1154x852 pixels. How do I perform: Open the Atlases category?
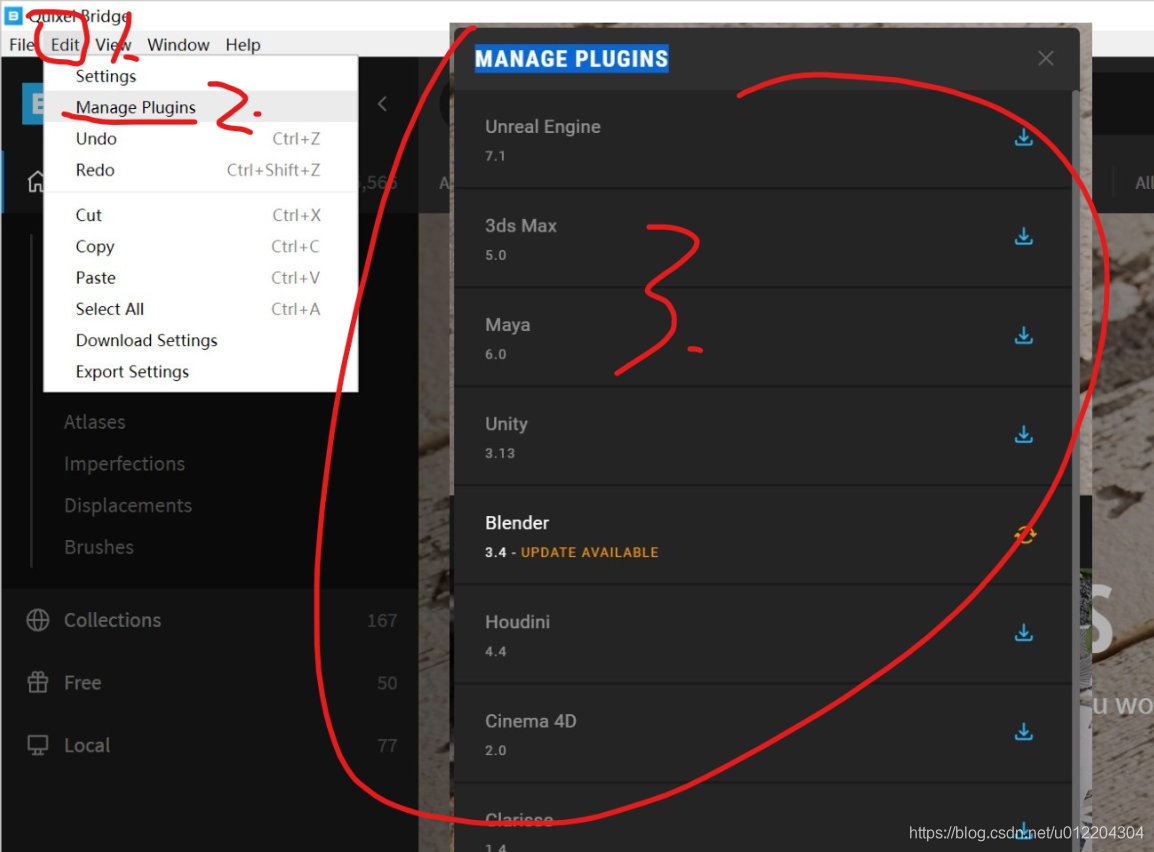coord(94,422)
